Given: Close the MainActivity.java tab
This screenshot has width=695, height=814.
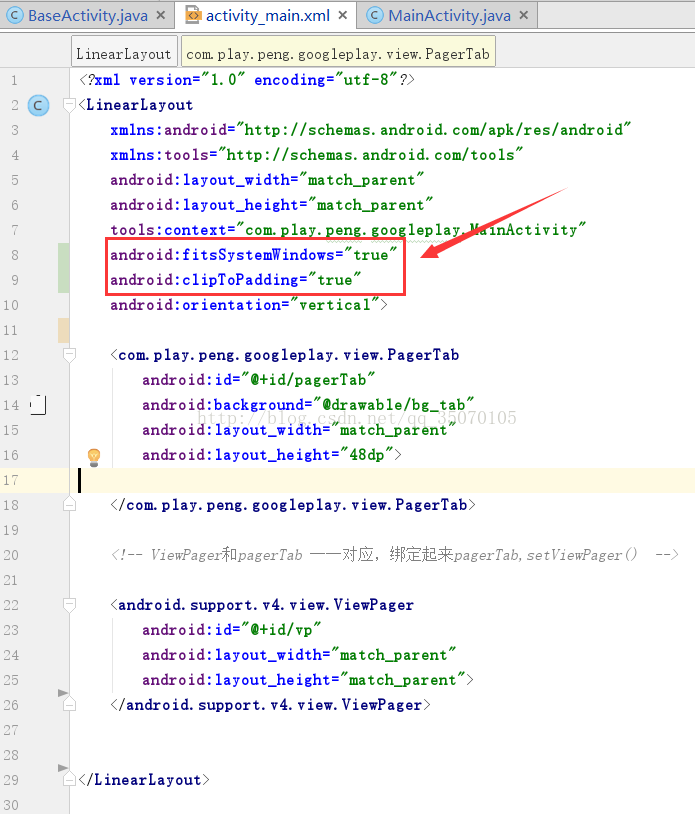Looking at the screenshot, I should click(524, 16).
